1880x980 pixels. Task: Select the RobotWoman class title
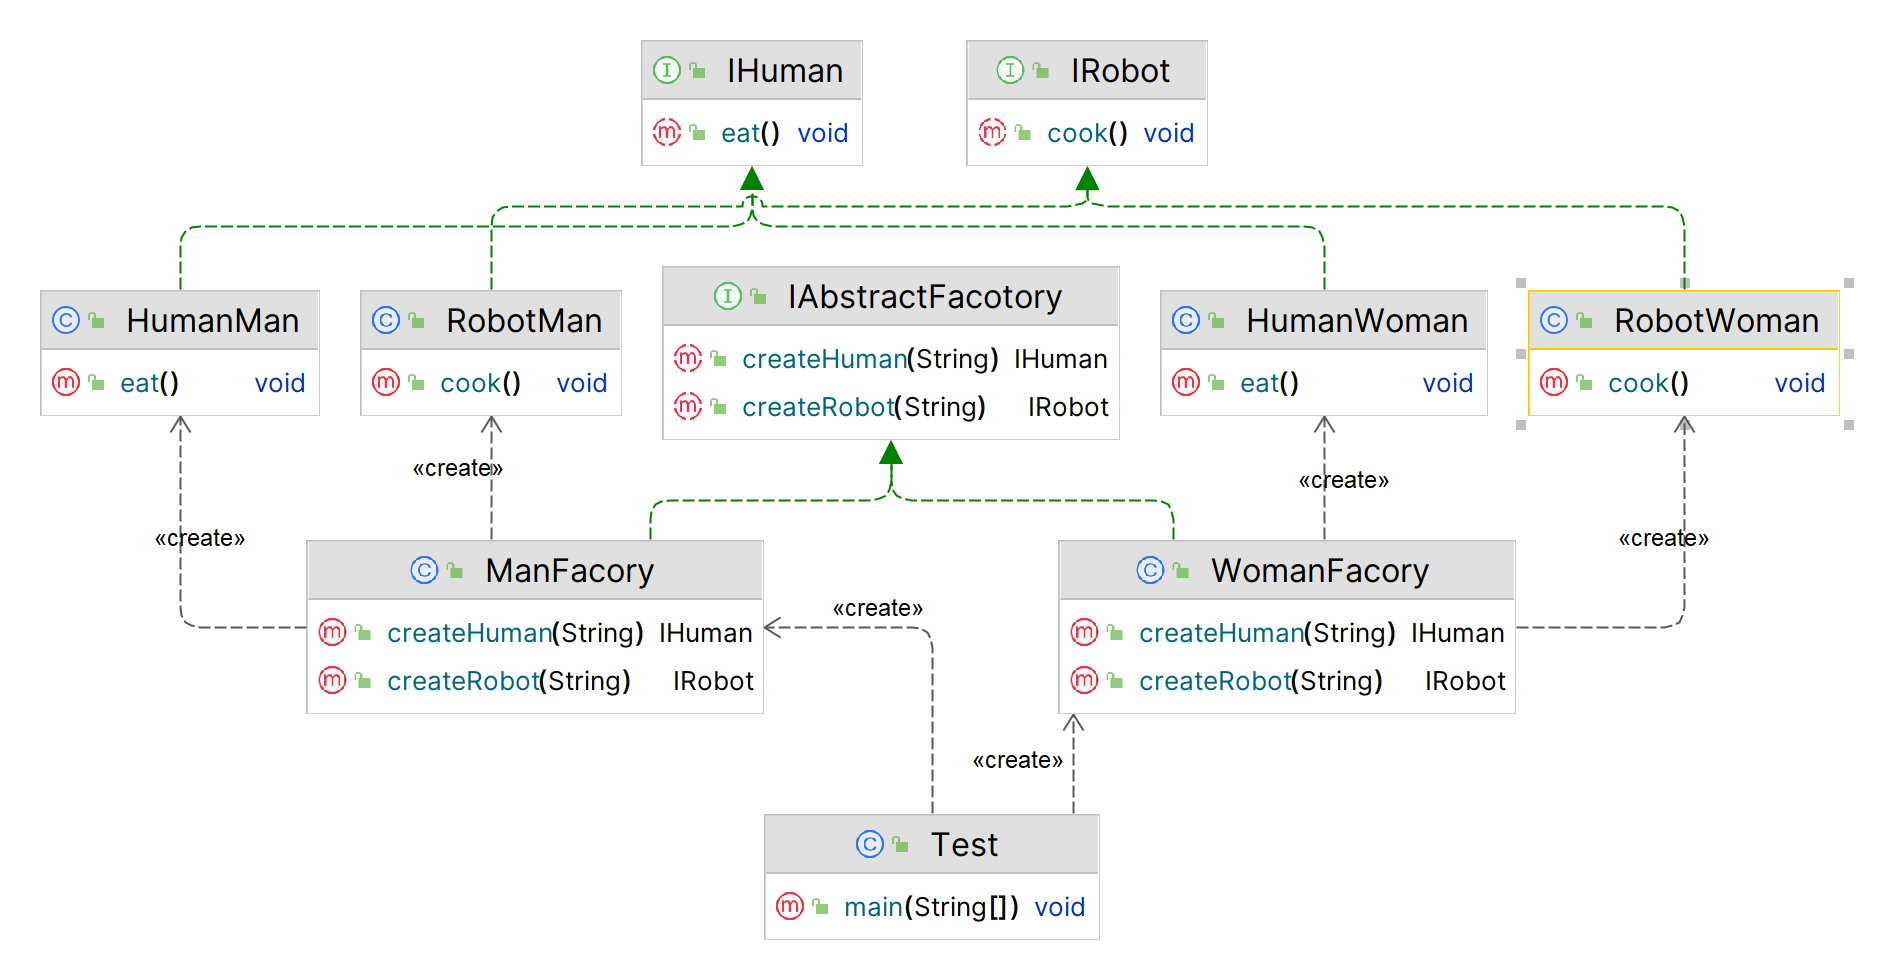click(x=1716, y=320)
